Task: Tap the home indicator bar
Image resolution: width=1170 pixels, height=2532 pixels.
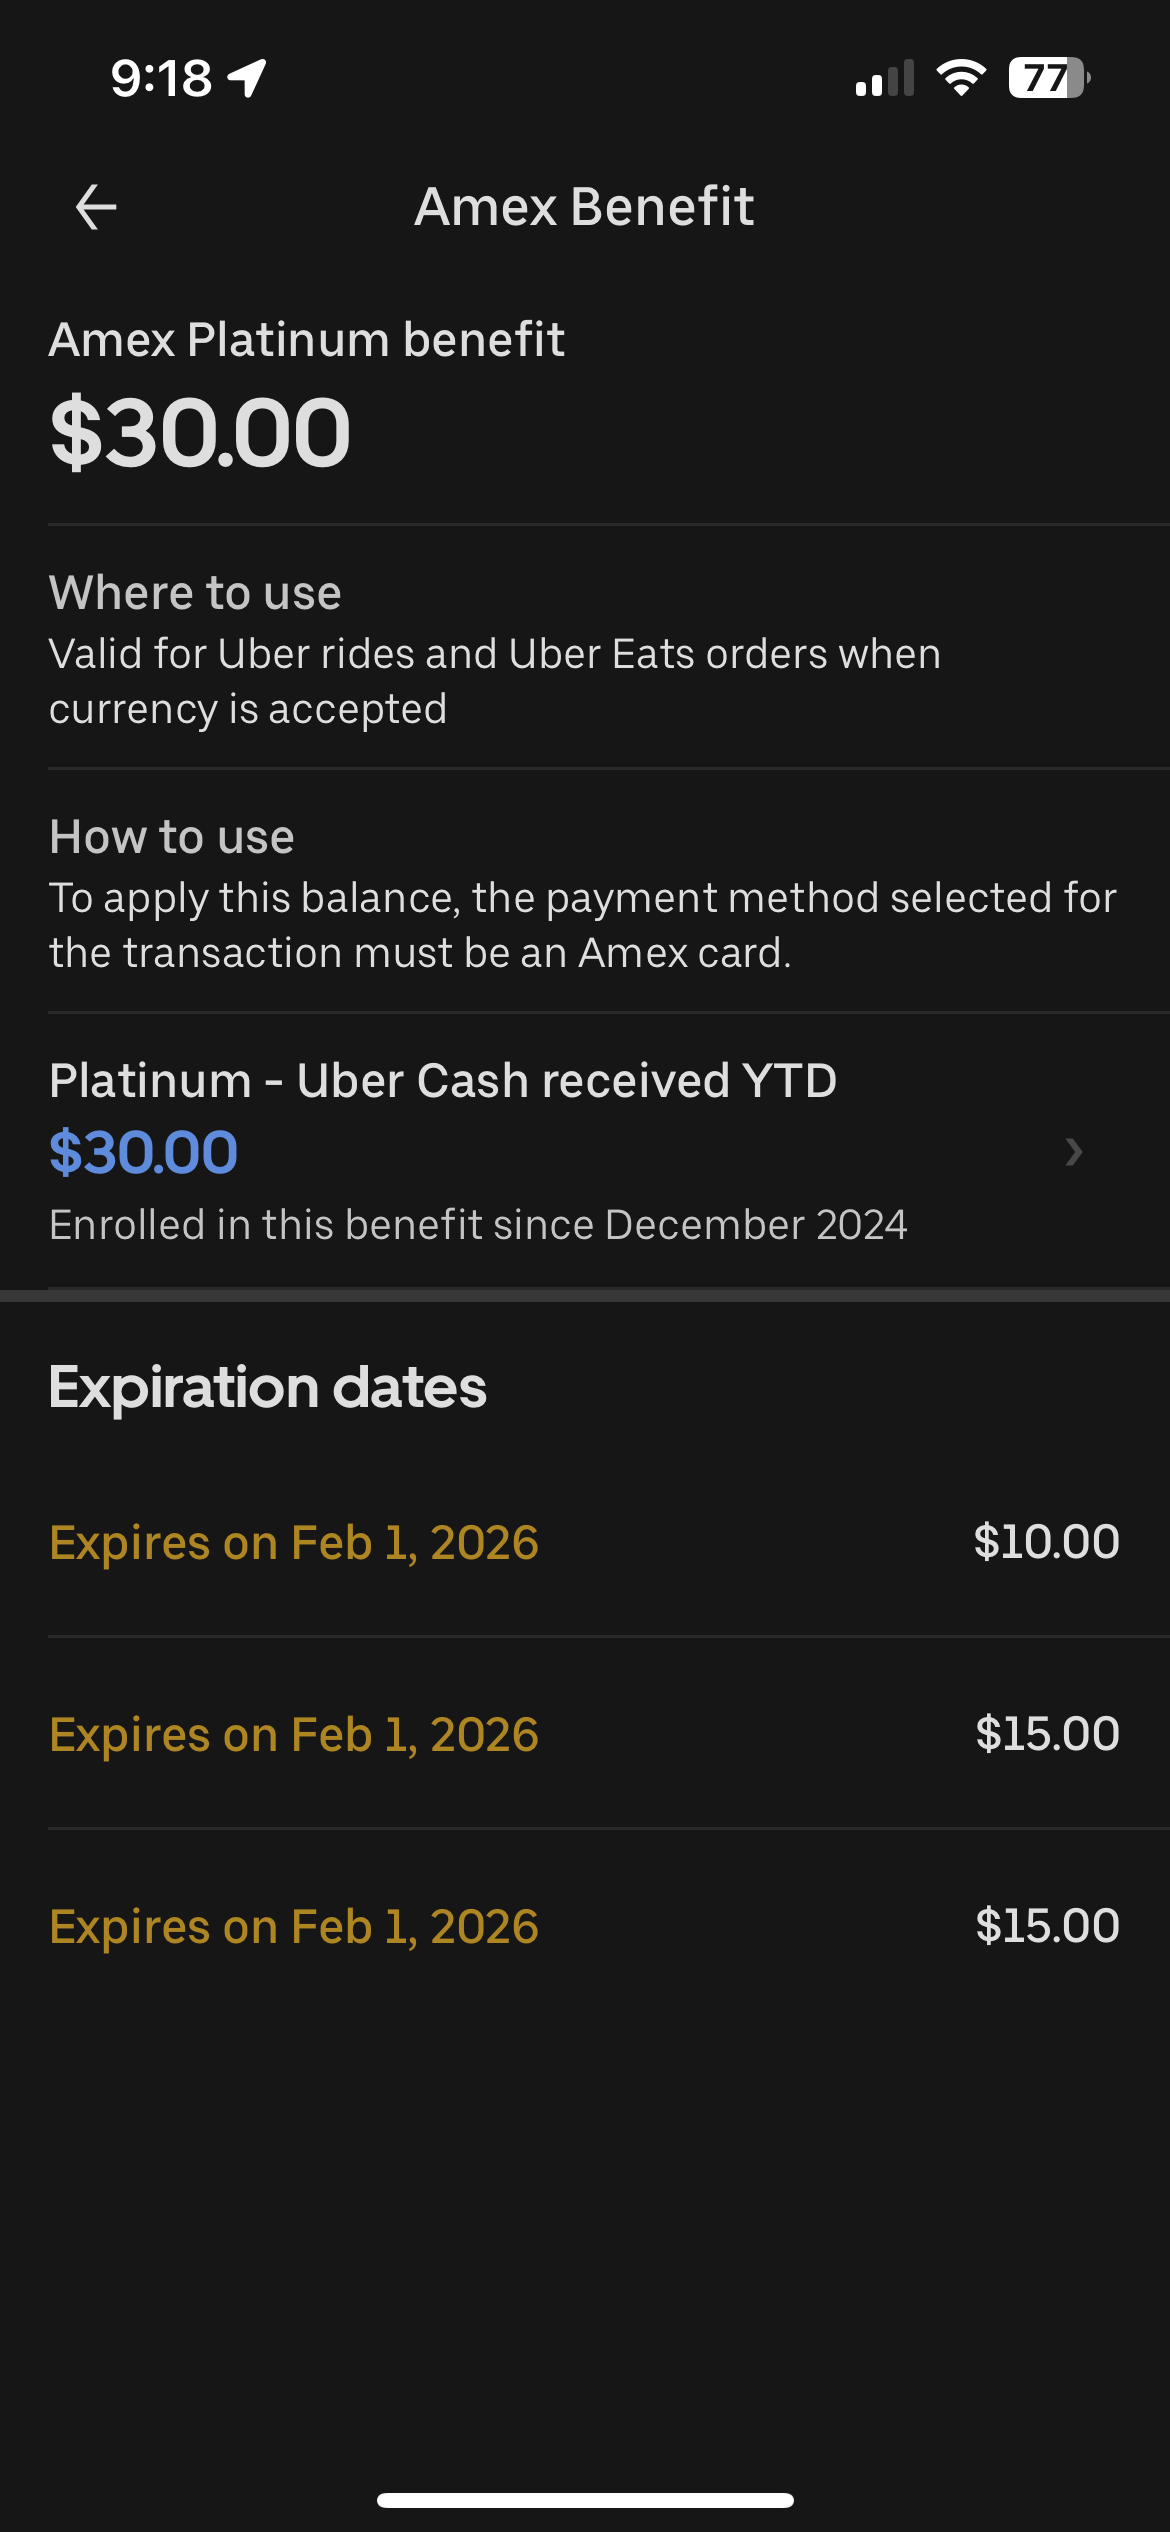Action: pyautogui.click(x=585, y=2500)
